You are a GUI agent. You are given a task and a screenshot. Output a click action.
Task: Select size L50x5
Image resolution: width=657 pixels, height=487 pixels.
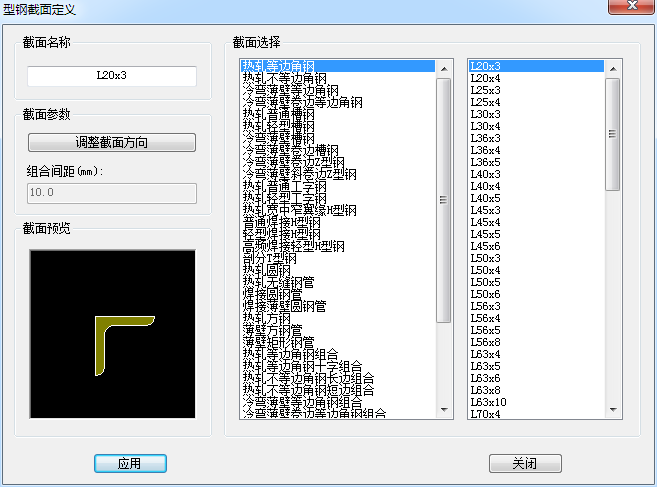coord(536,282)
